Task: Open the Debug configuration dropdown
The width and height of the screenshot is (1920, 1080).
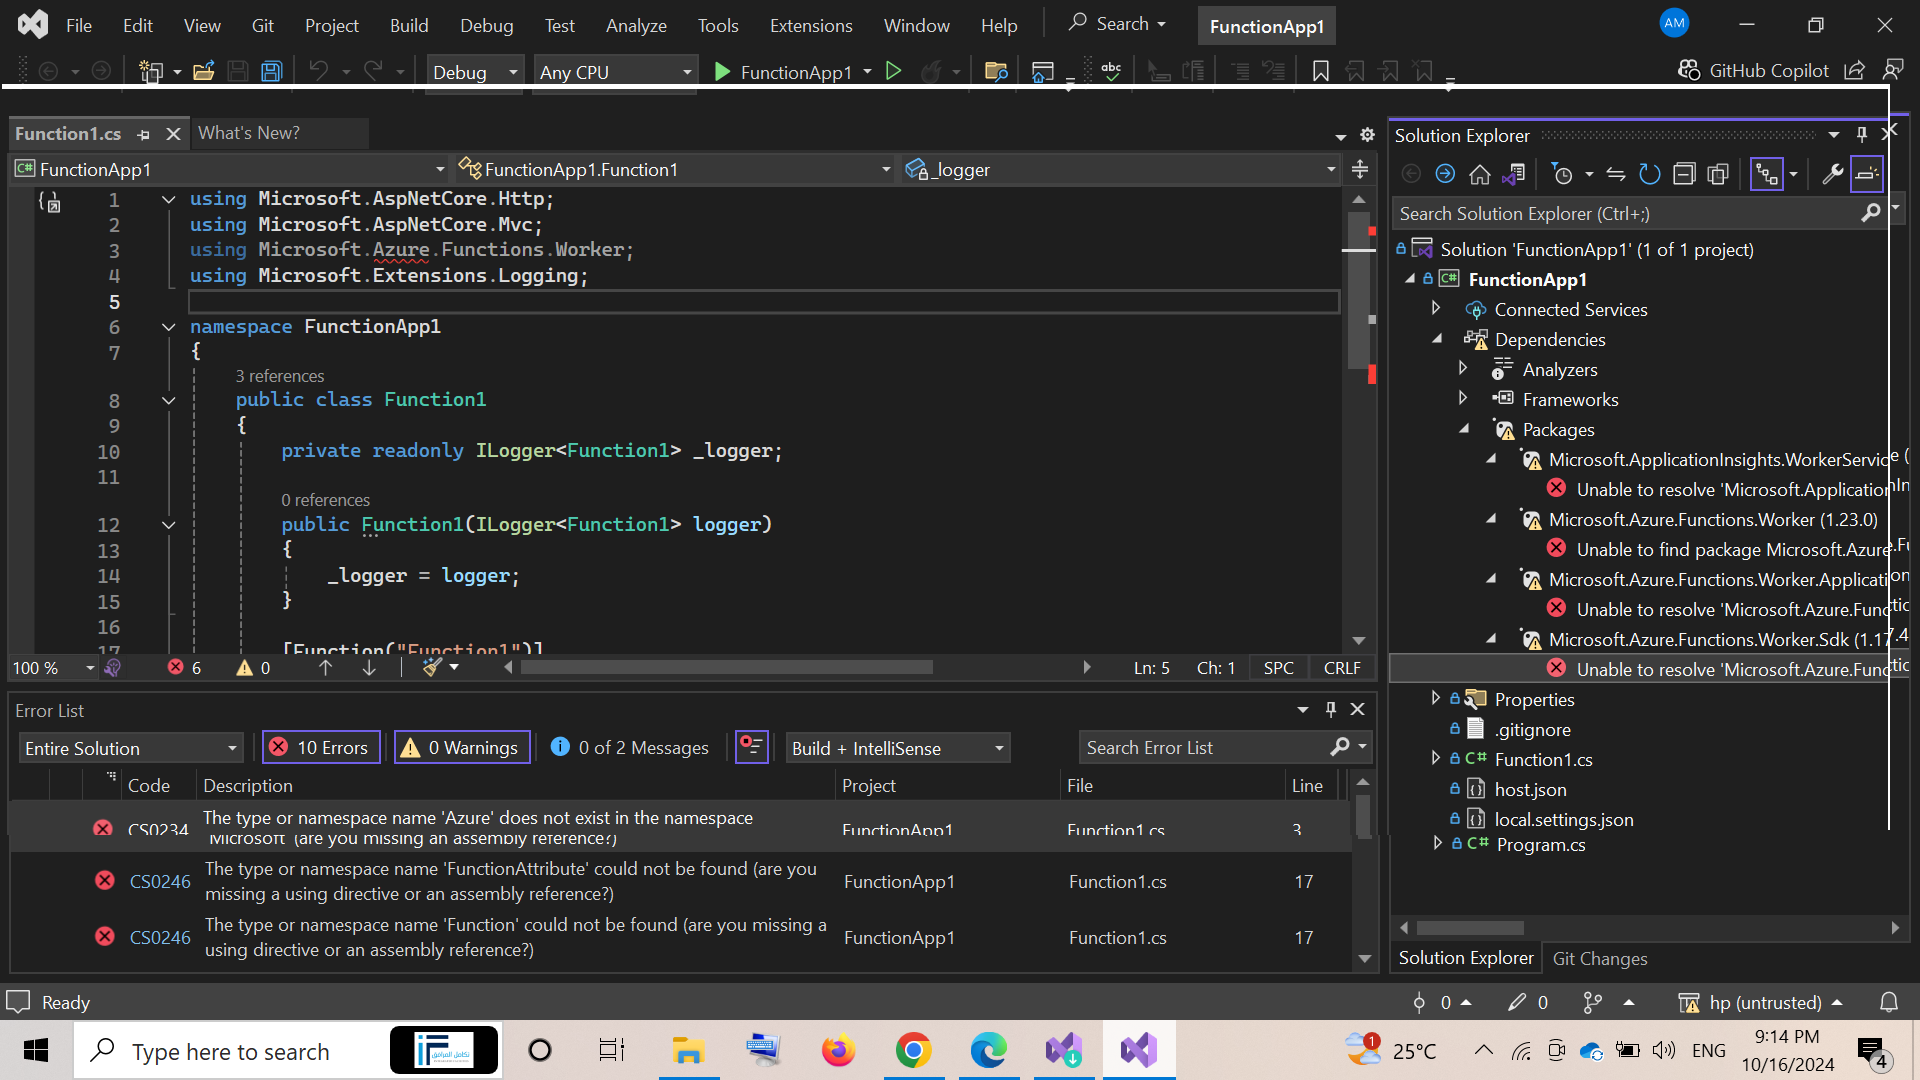Action: [474, 72]
